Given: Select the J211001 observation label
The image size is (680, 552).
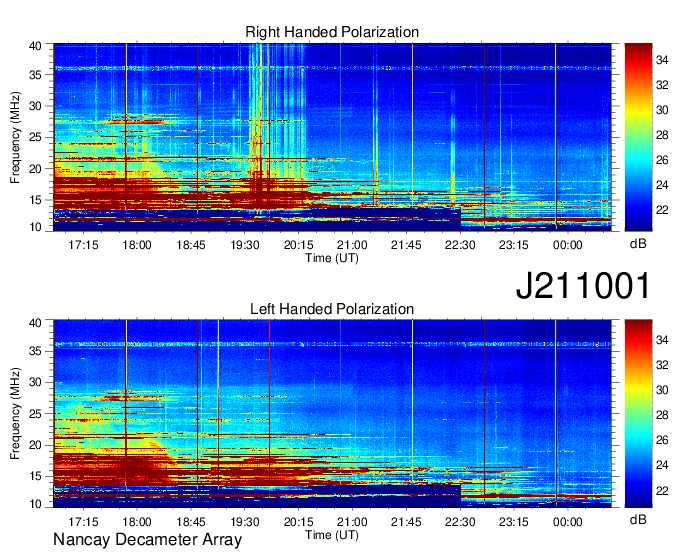Looking at the screenshot, I should pyautogui.click(x=583, y=286).
